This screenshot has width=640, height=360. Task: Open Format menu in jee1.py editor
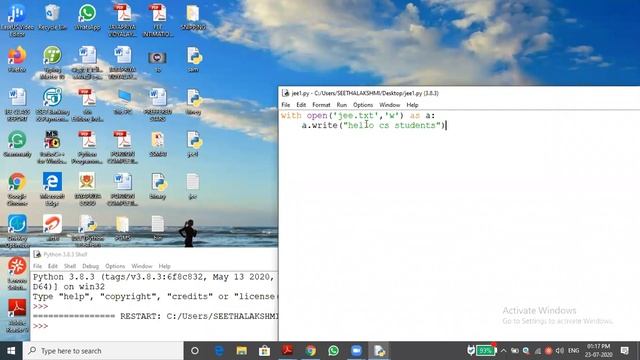321,105
